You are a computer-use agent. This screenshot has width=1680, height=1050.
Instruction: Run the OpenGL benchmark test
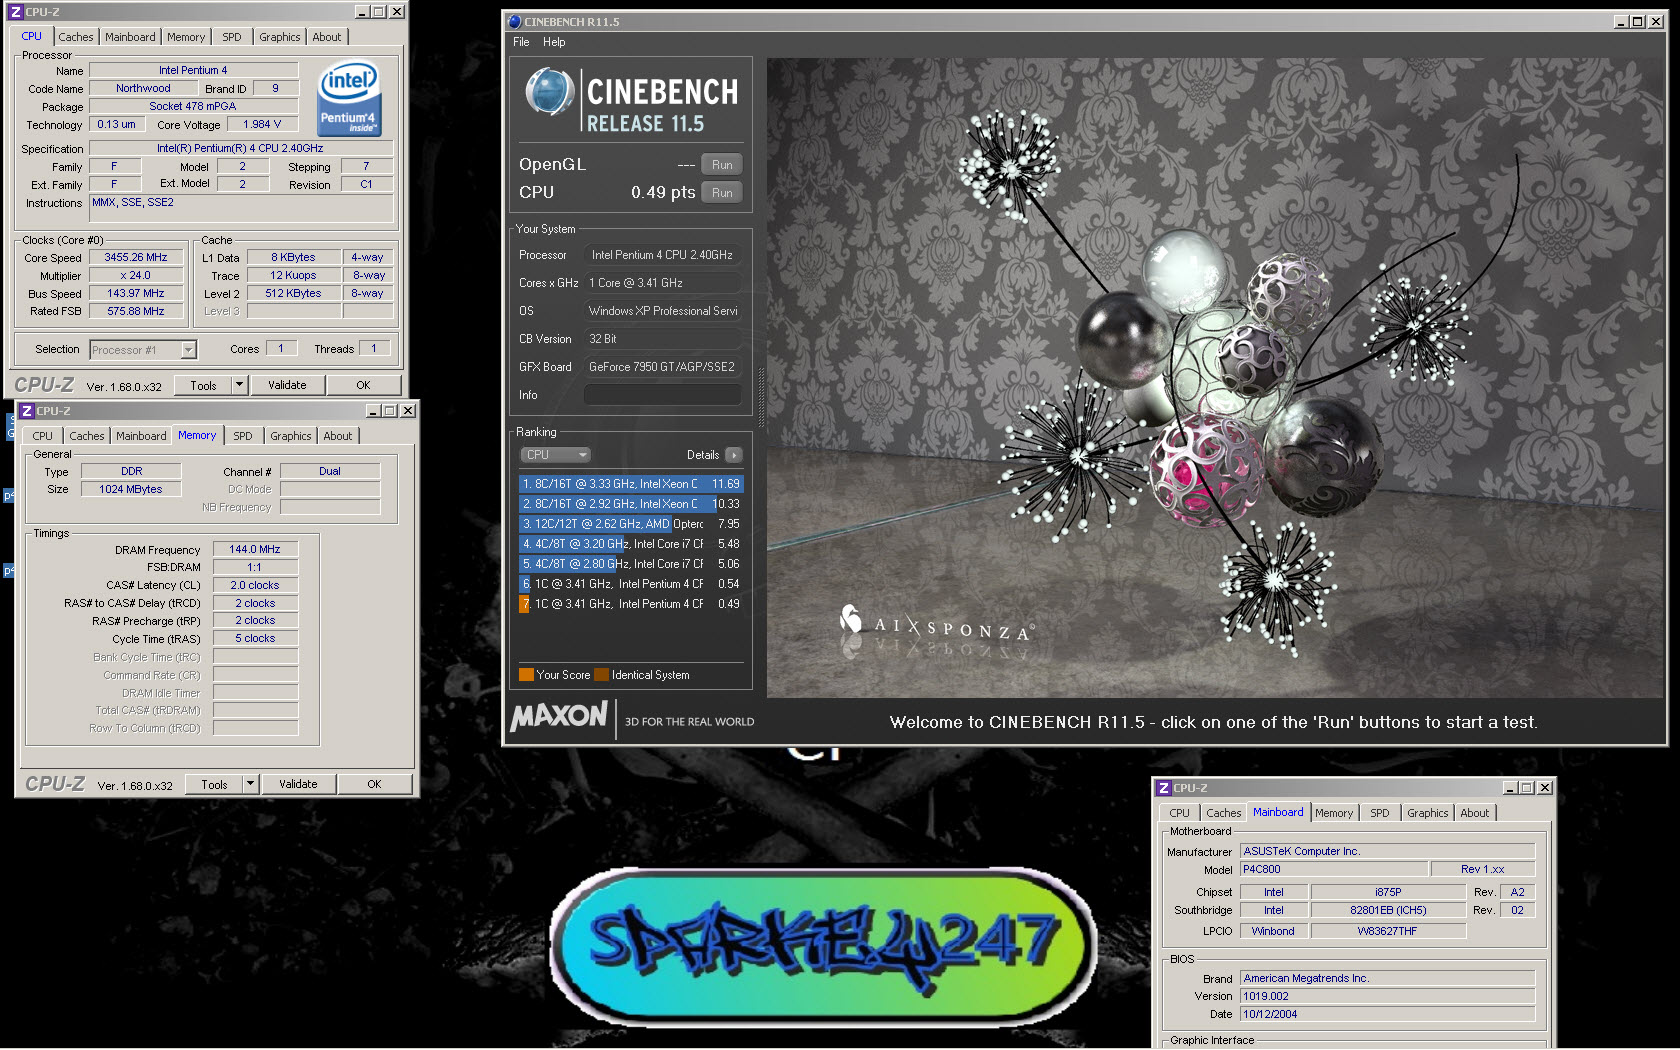point(722,165)
